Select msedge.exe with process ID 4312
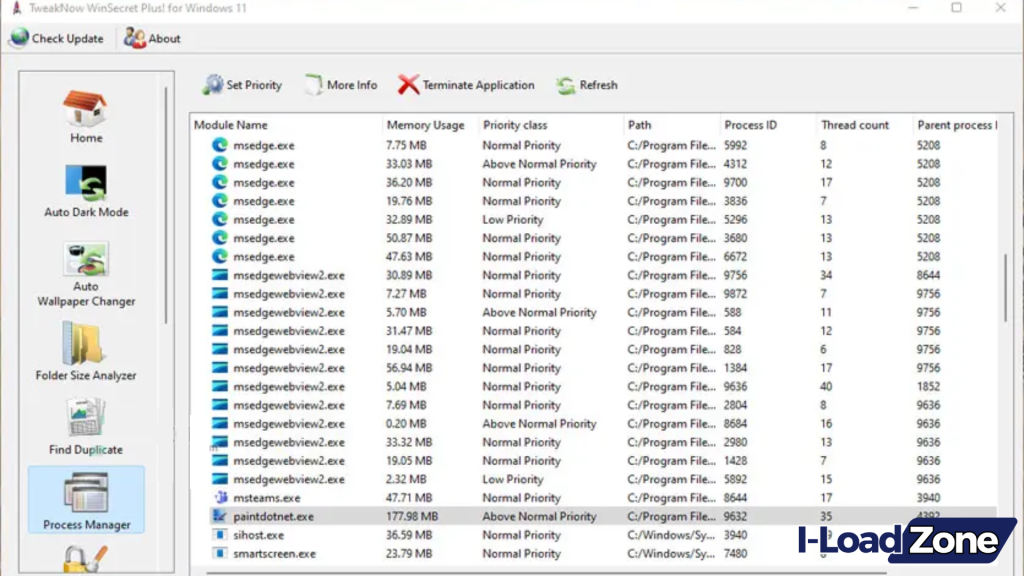1024x576 pixels. coord(603,164)
